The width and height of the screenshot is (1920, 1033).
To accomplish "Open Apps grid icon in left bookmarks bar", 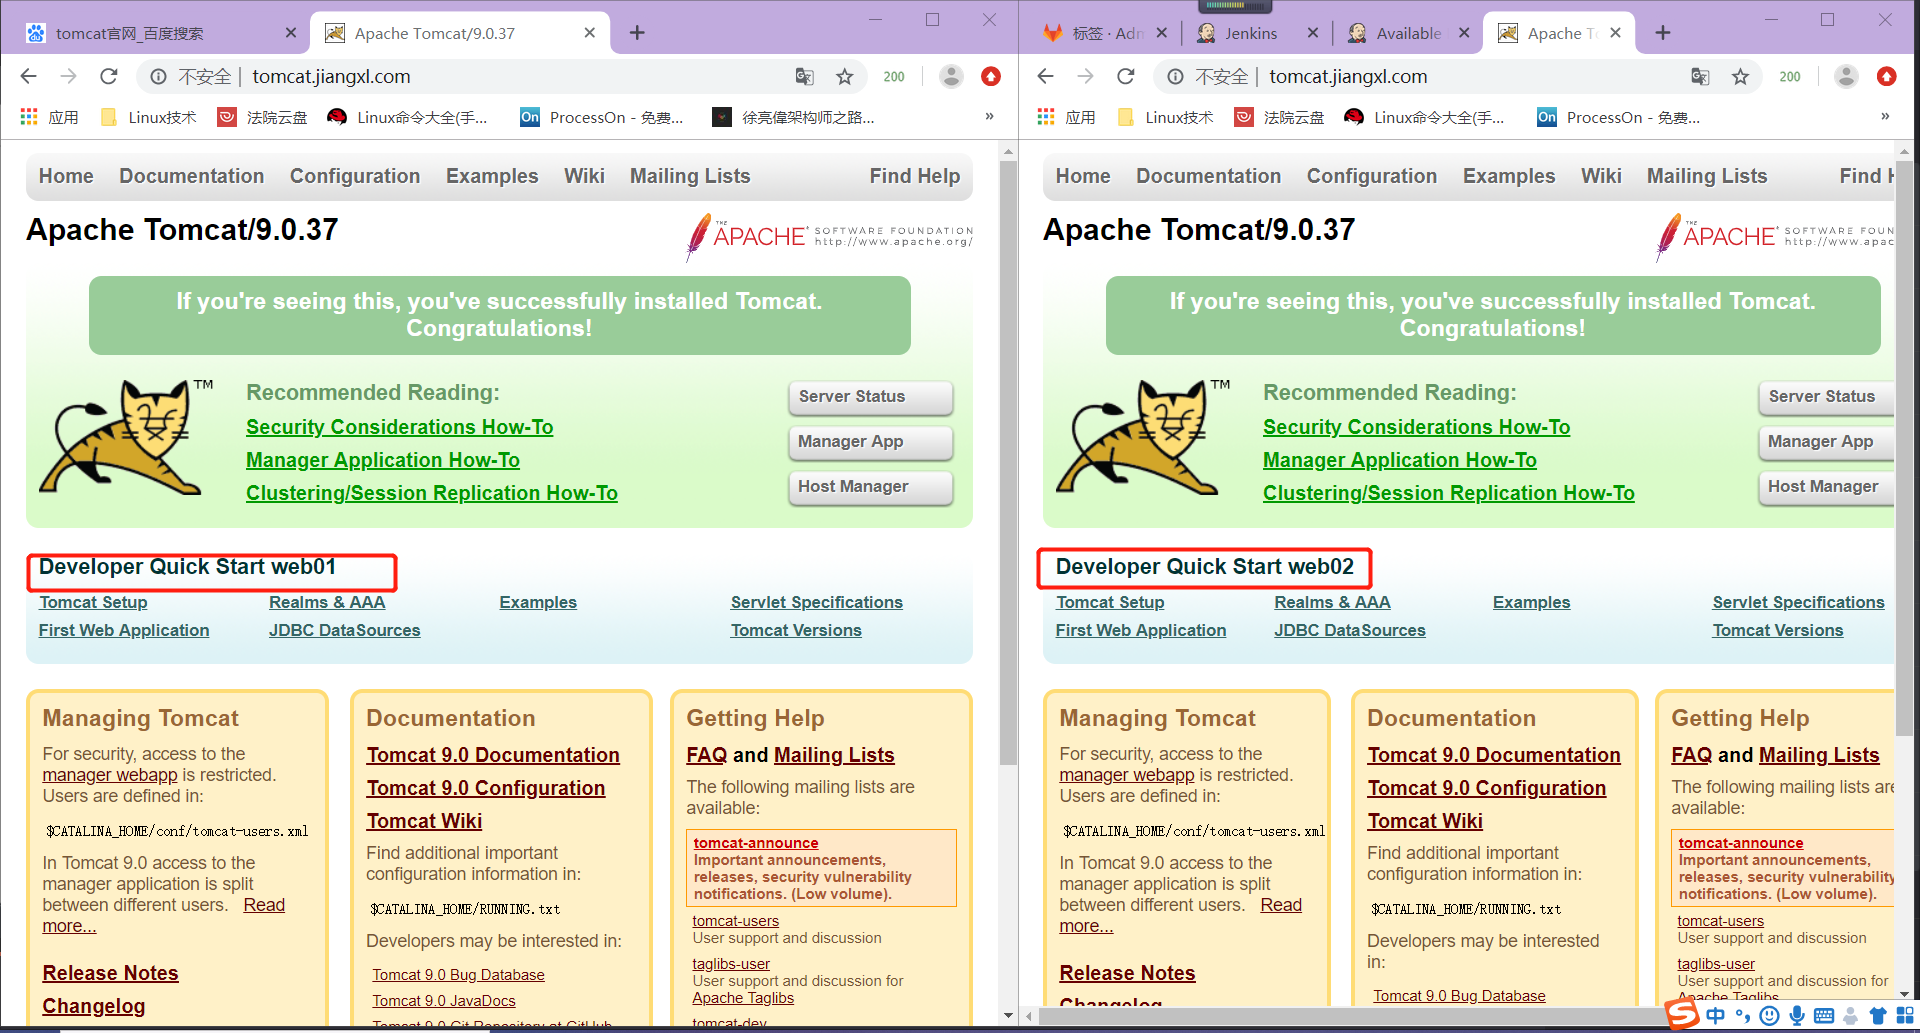I will (29, 117).
